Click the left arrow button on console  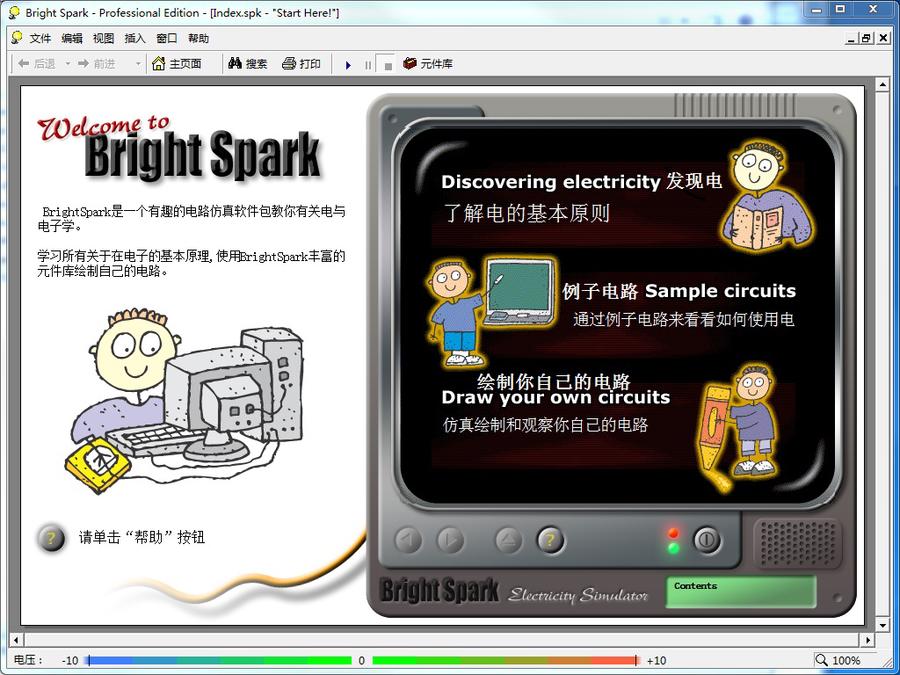tap(408, 540)
